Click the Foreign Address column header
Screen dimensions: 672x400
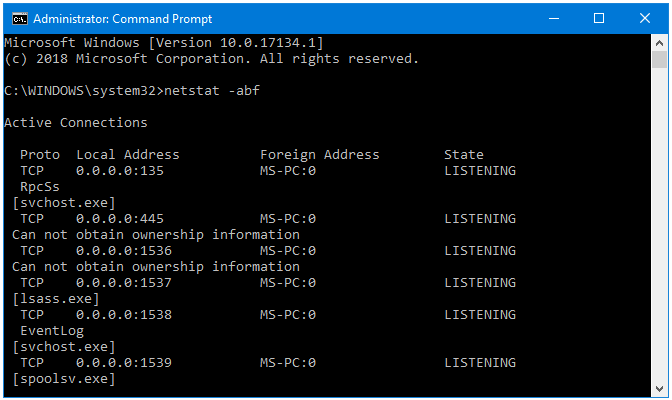pos(320,154)
